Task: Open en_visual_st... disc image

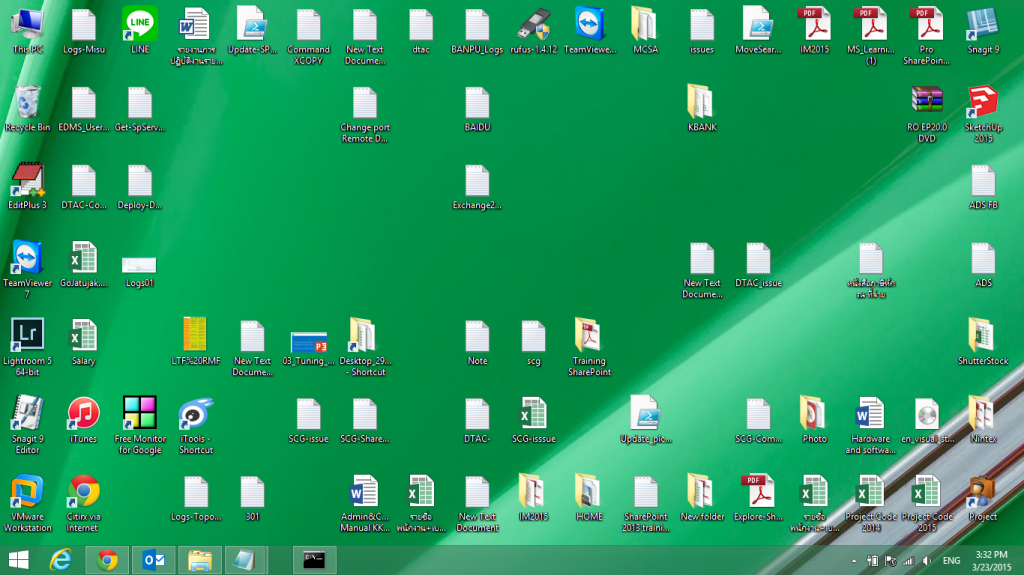Action: click(927, 419)
